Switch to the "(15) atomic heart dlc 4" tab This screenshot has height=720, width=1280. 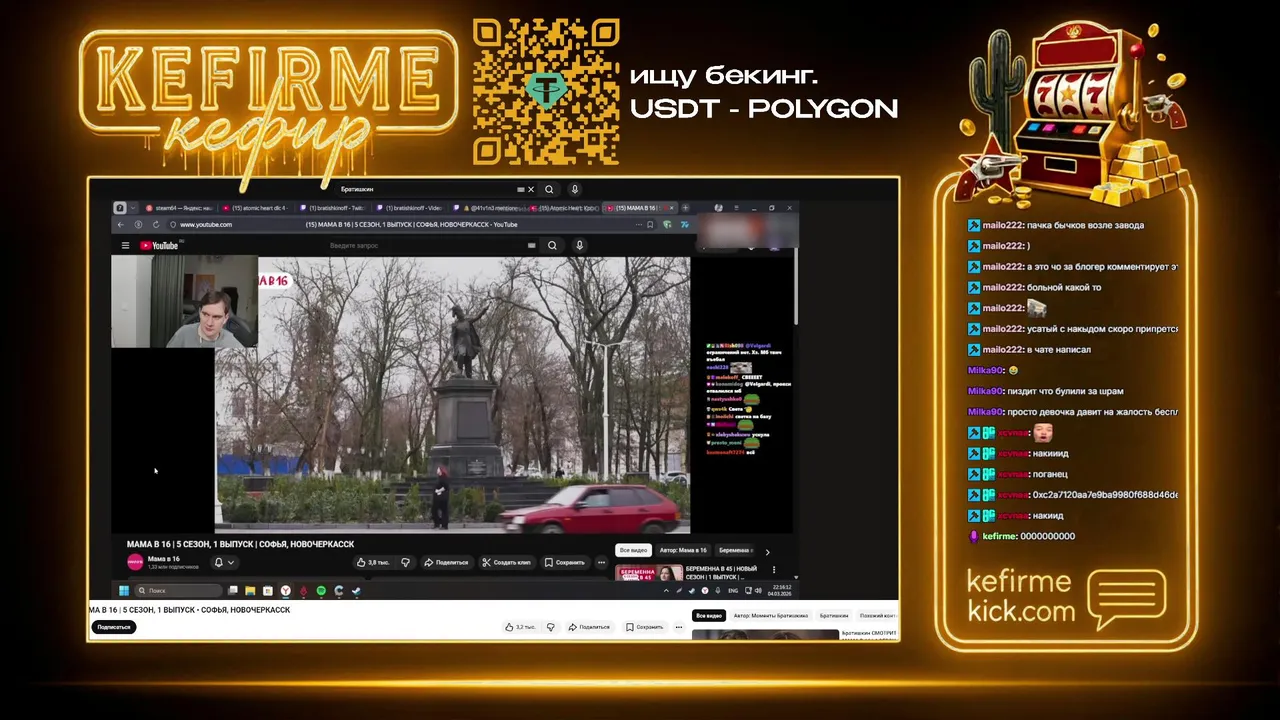257,208
